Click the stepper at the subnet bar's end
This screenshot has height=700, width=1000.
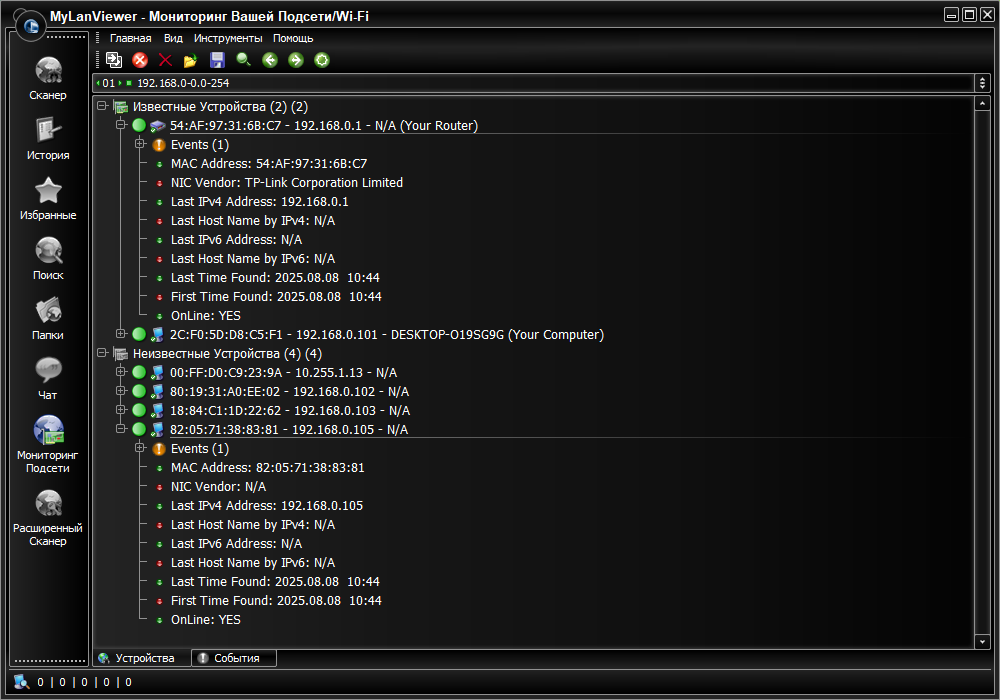pos(982,83)
